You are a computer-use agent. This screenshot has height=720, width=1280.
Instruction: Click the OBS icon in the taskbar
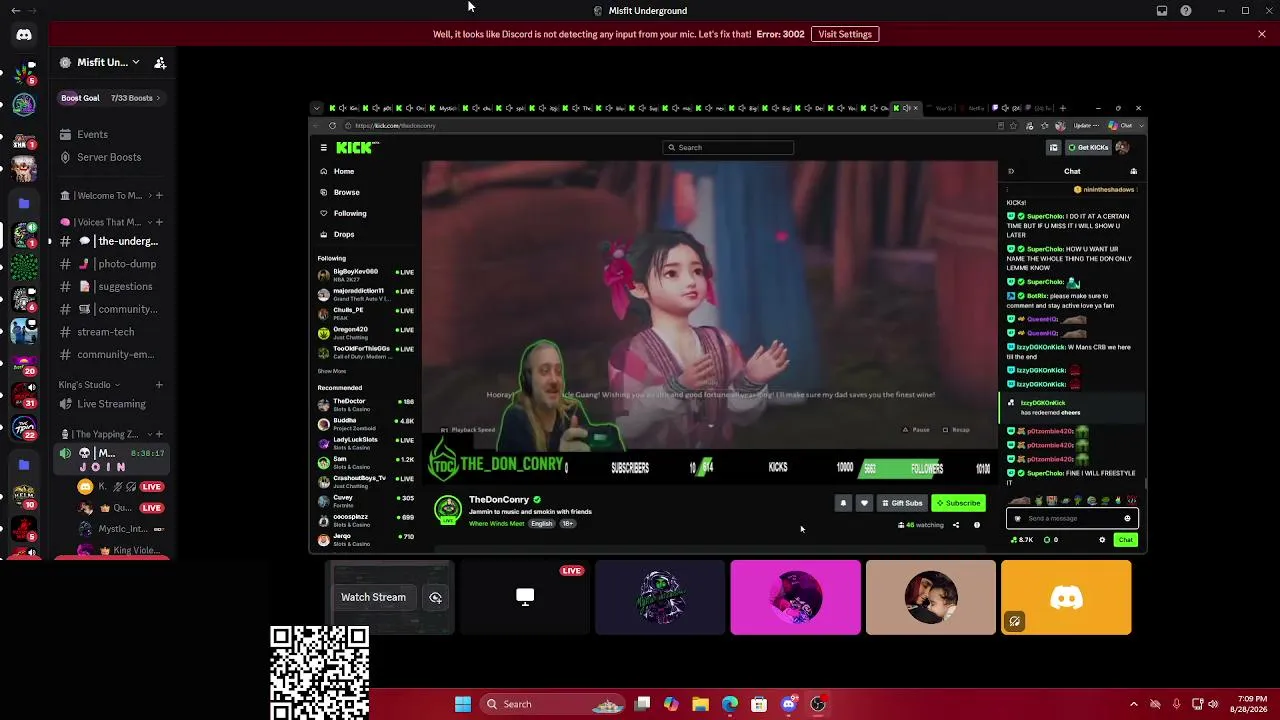point(818,704)
